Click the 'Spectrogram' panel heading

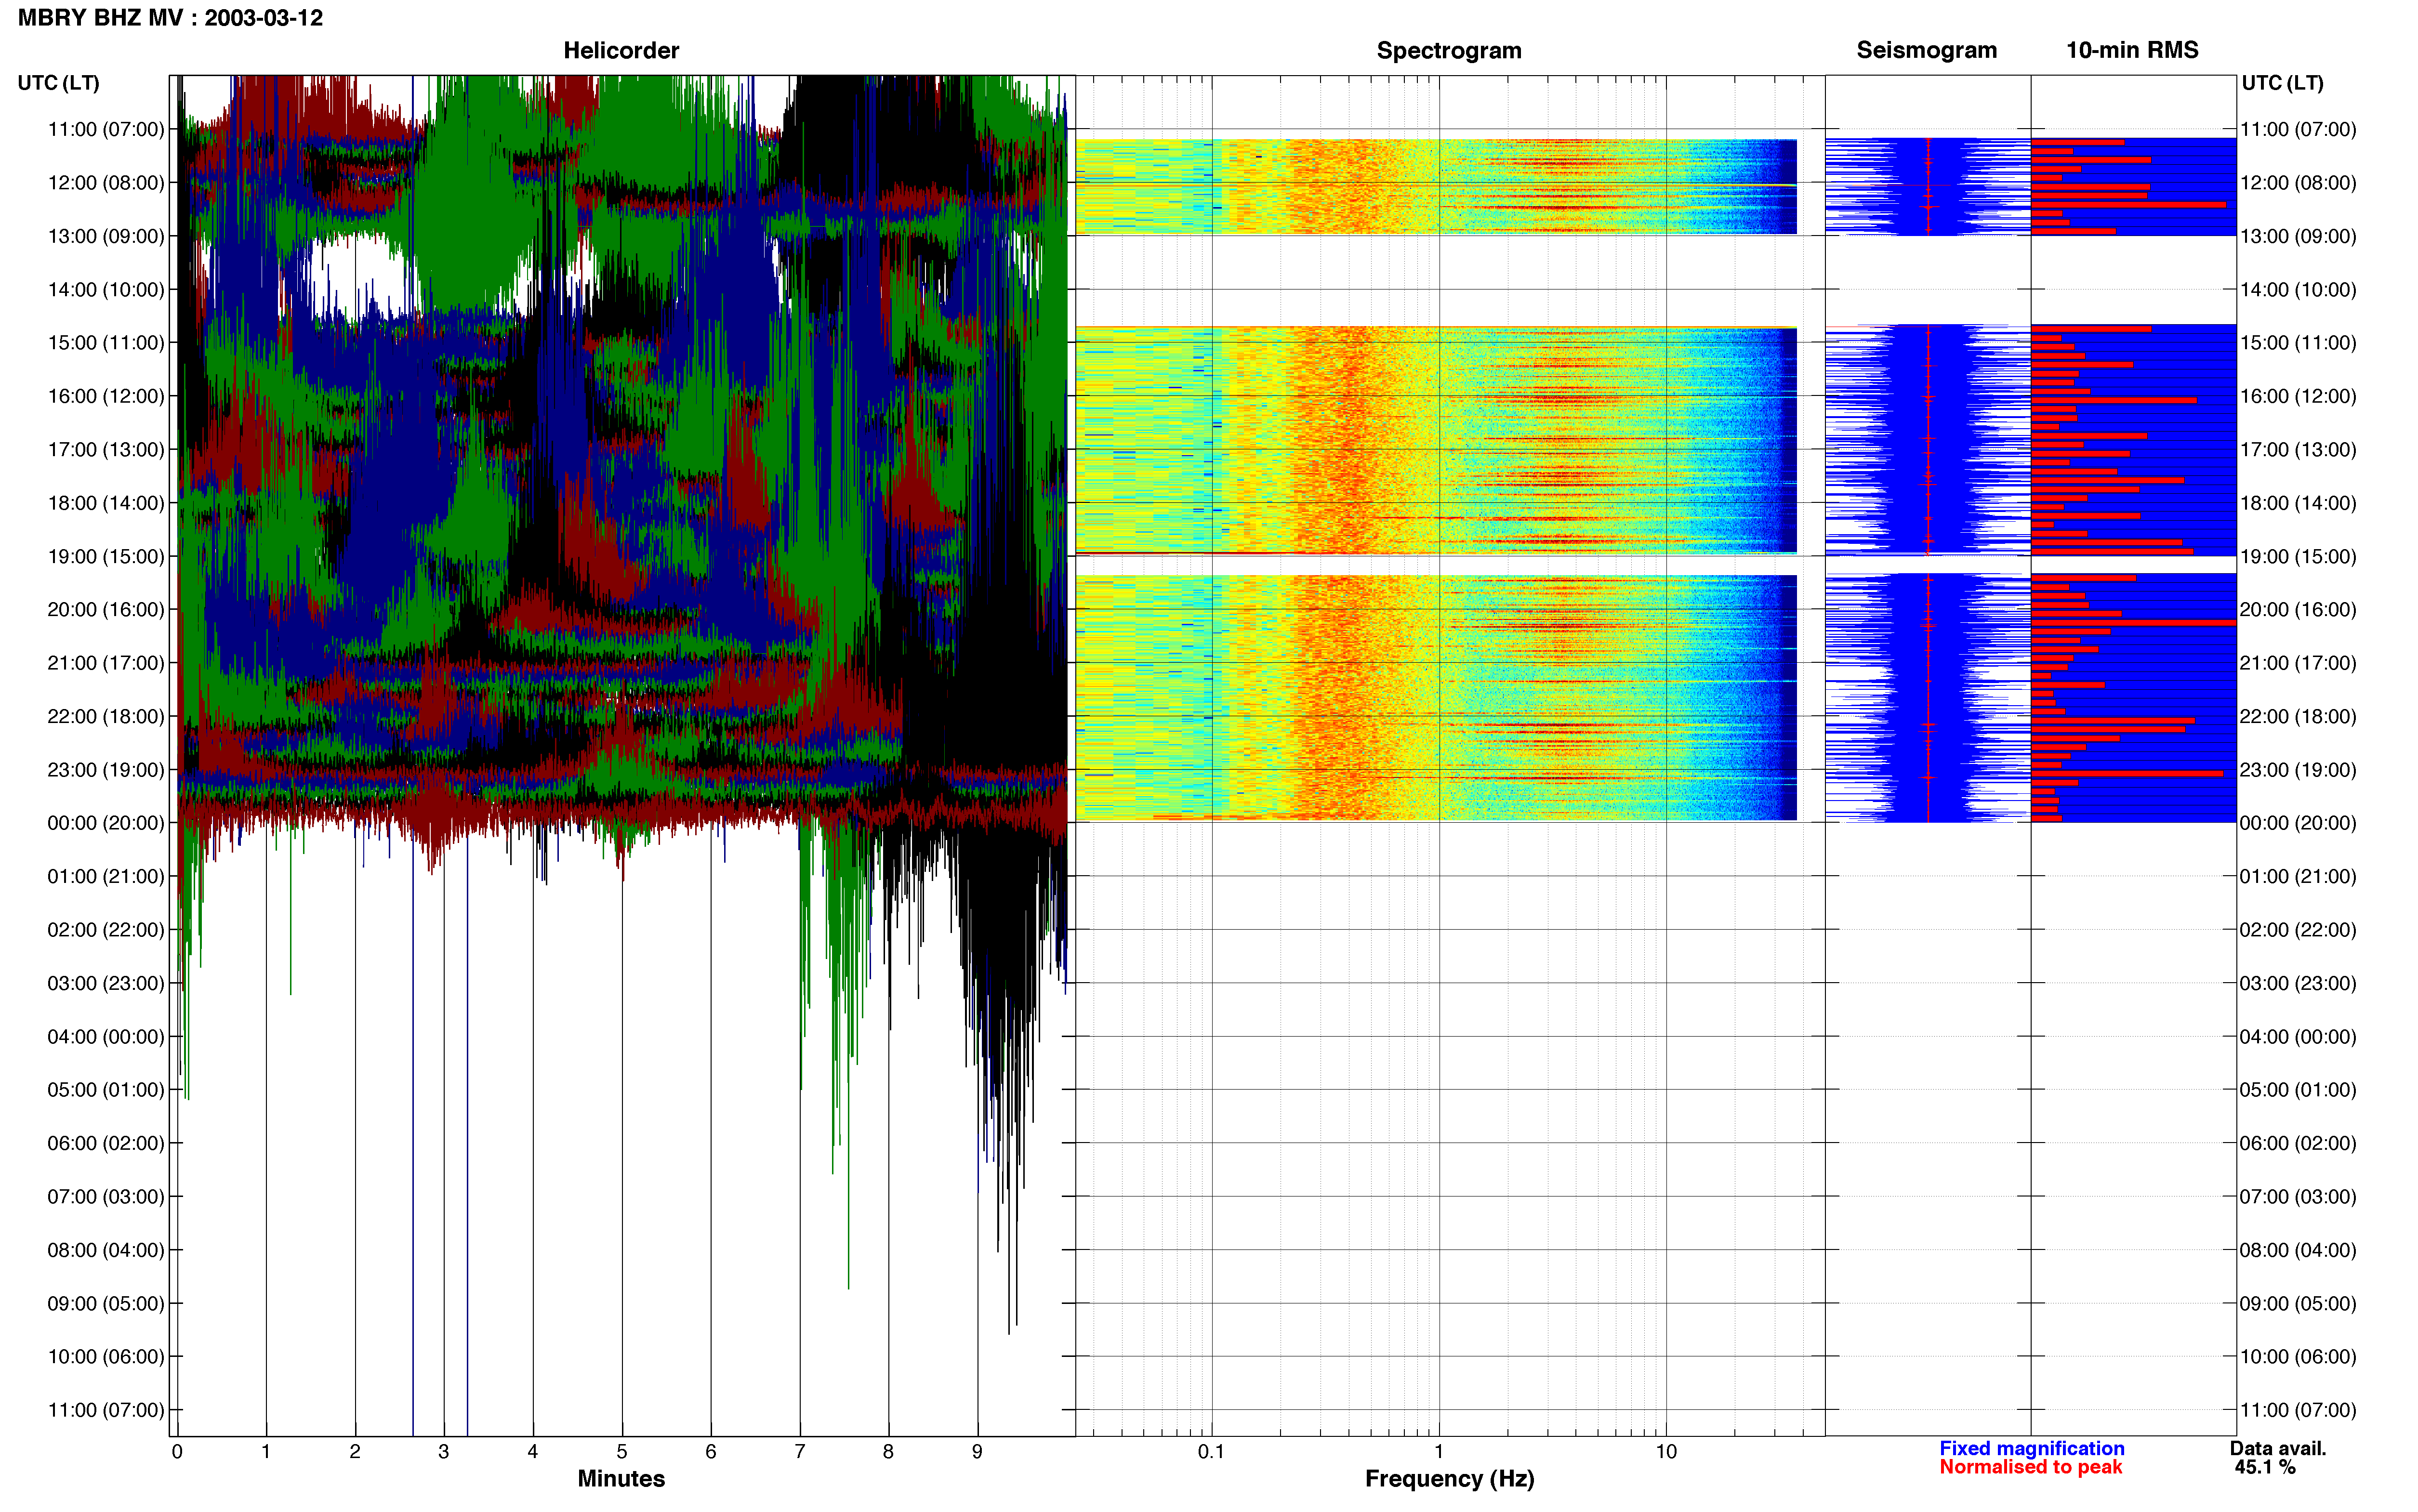click(1449, 50)
